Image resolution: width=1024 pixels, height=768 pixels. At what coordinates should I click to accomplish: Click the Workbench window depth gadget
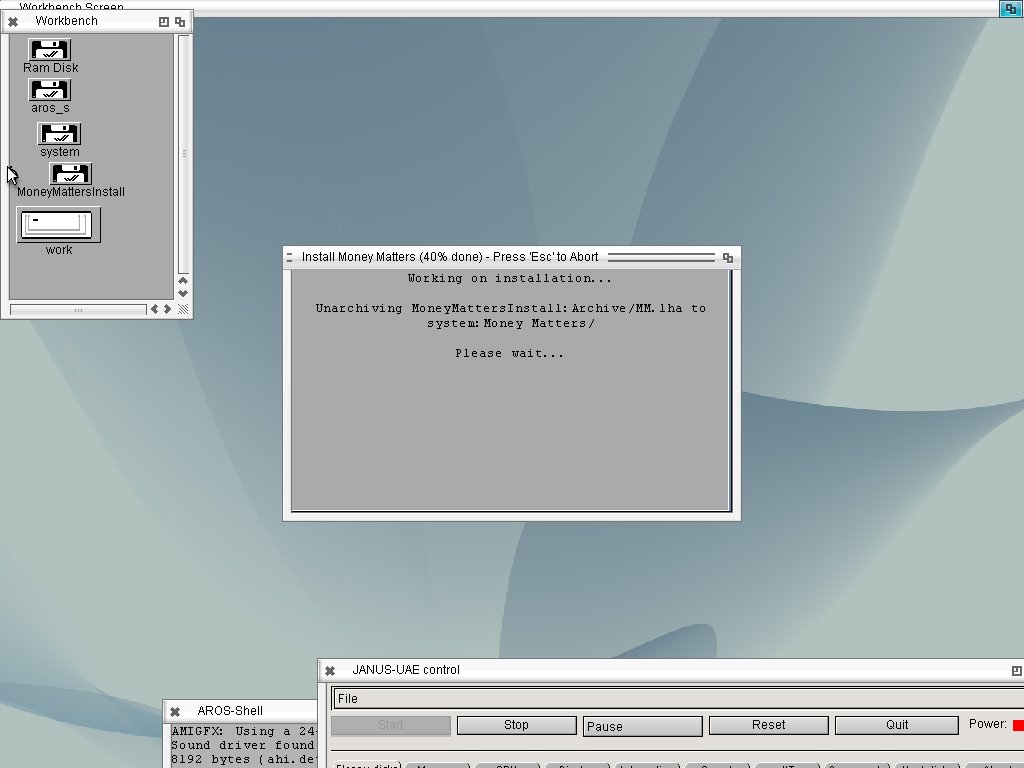[x=180, y=22]
